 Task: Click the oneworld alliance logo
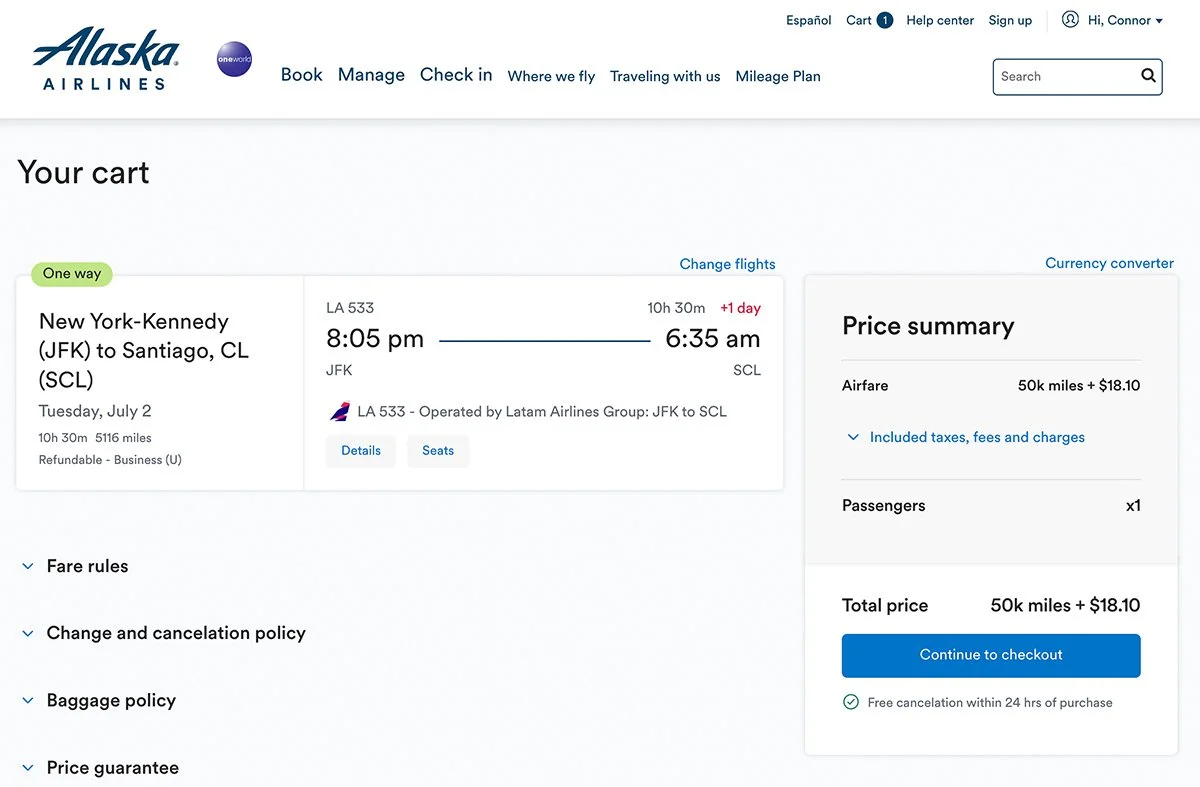[x=234, y=60]
